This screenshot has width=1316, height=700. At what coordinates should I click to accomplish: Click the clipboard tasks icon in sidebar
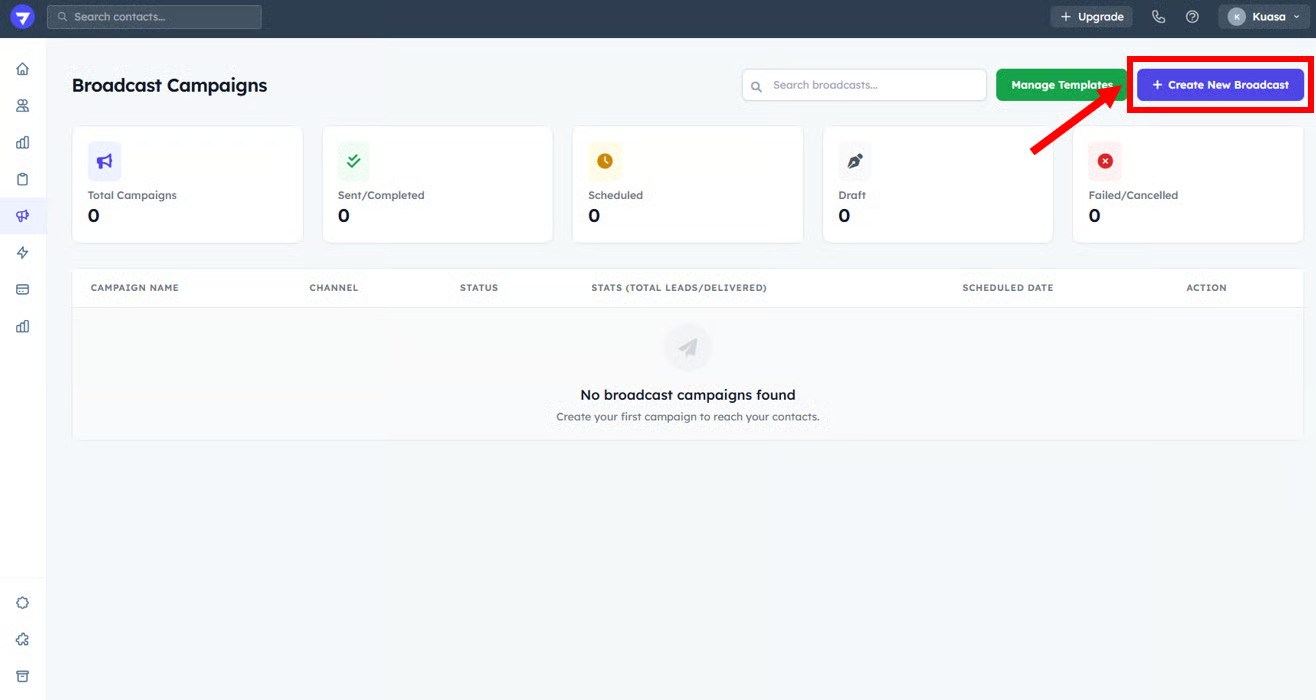[x=23, y=179]
